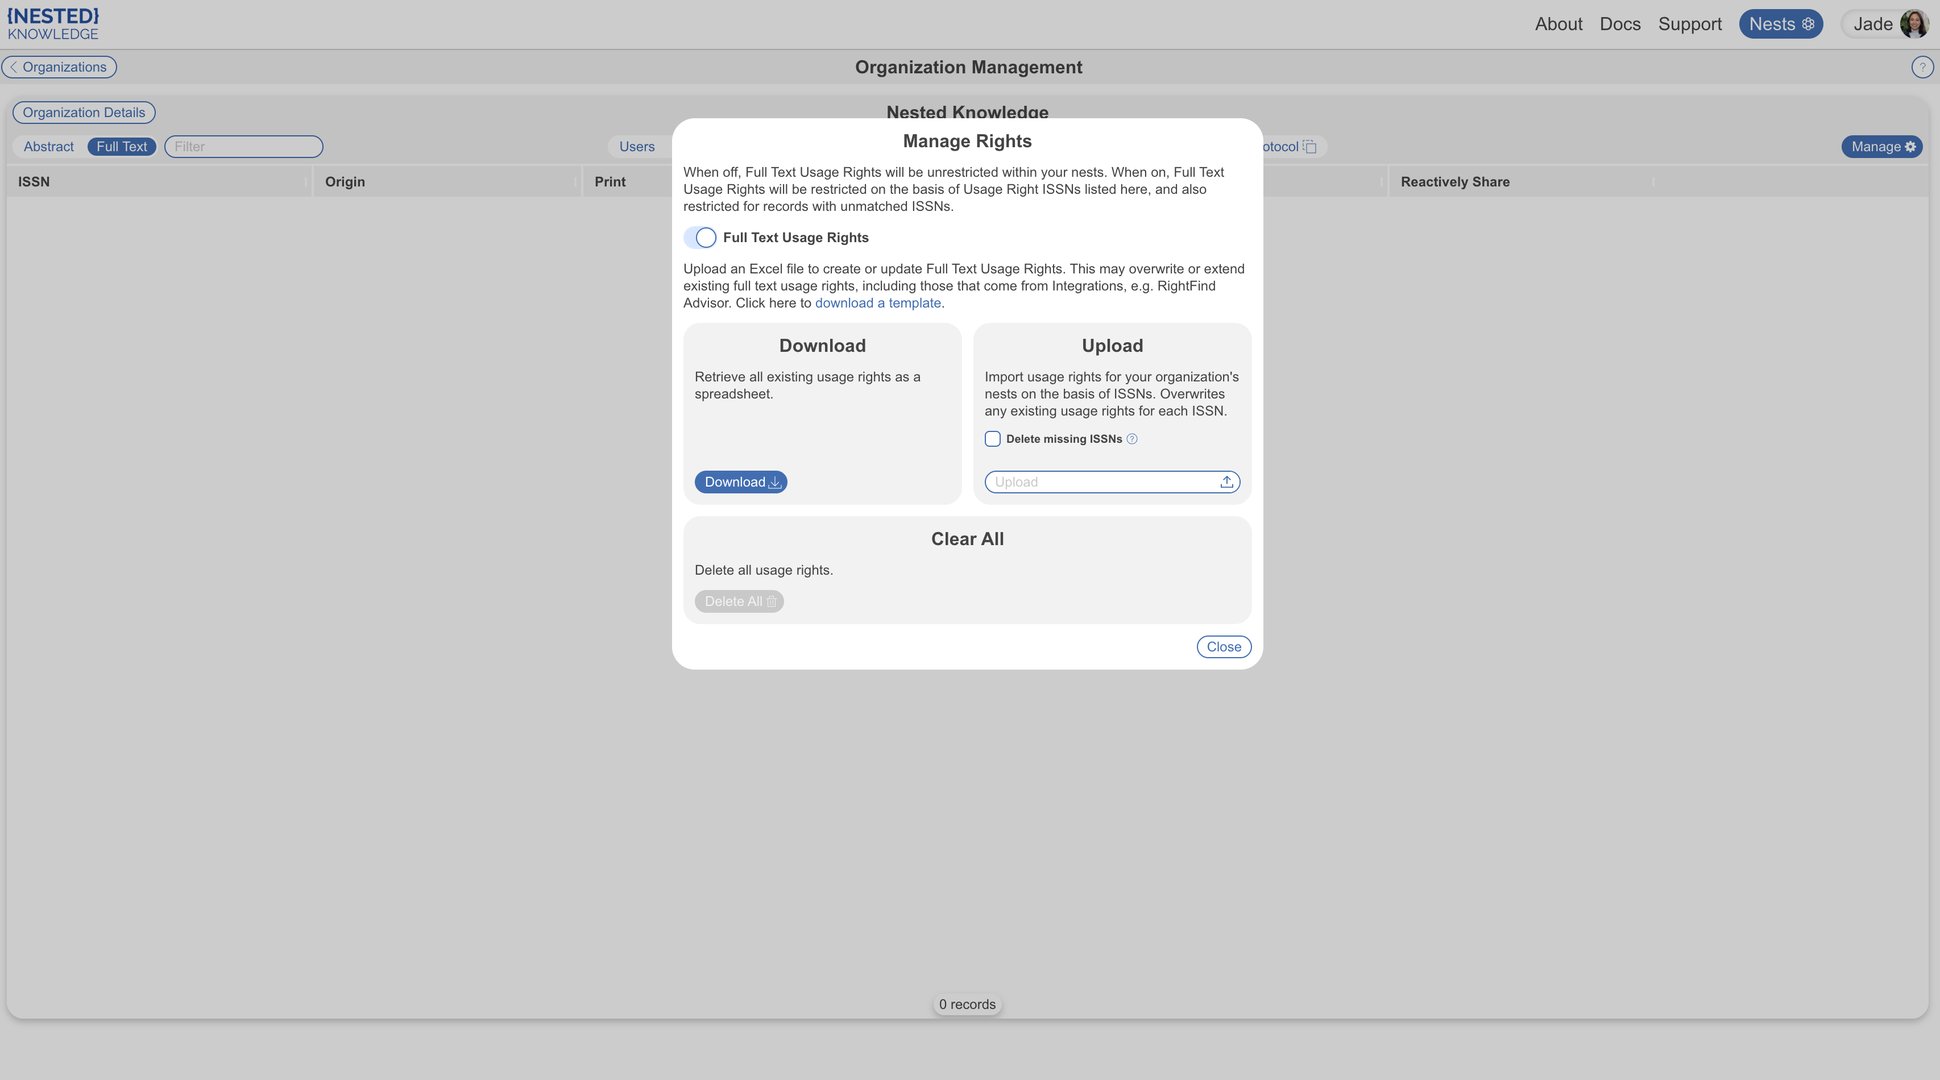The width and height of the screenshot is (1940, 1080).
Task: Click the help question mark icon at page top
Action: (1921, 67)
